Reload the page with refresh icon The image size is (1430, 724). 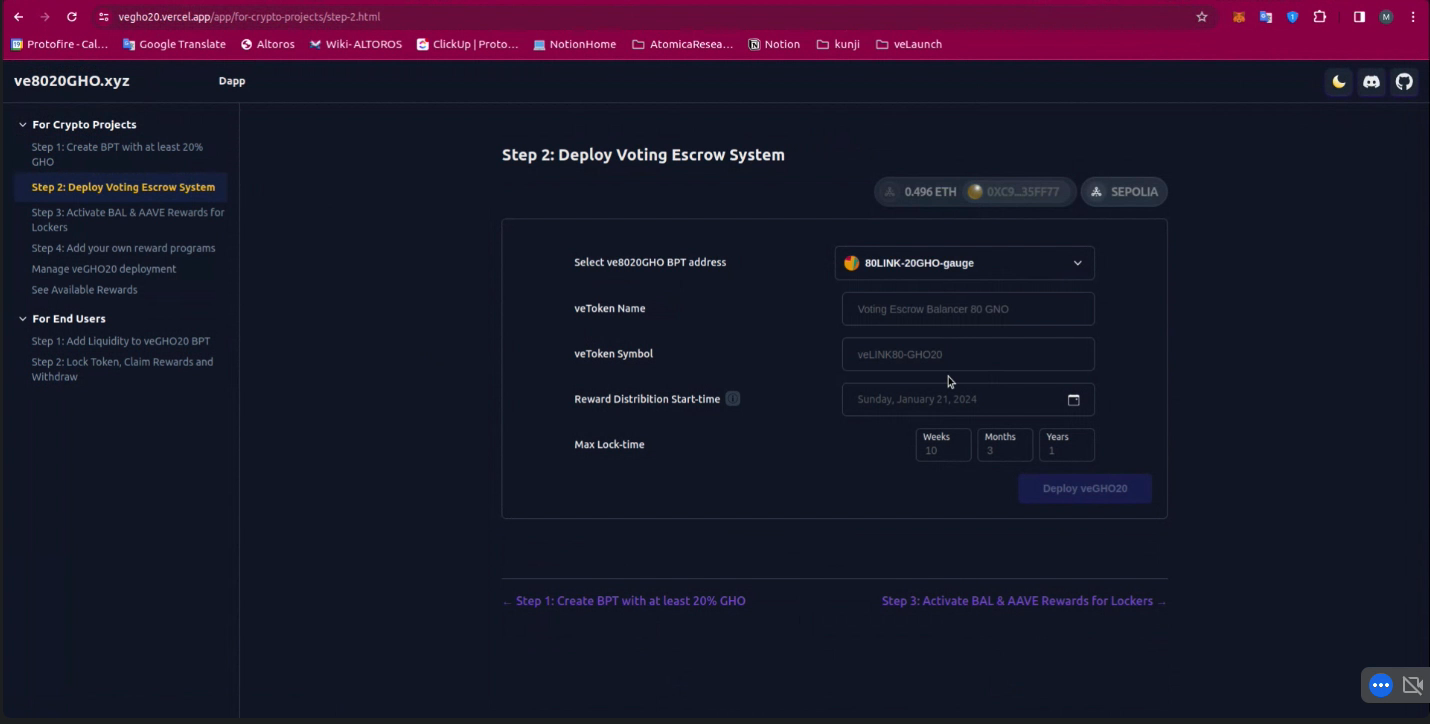tap(72, 17)
